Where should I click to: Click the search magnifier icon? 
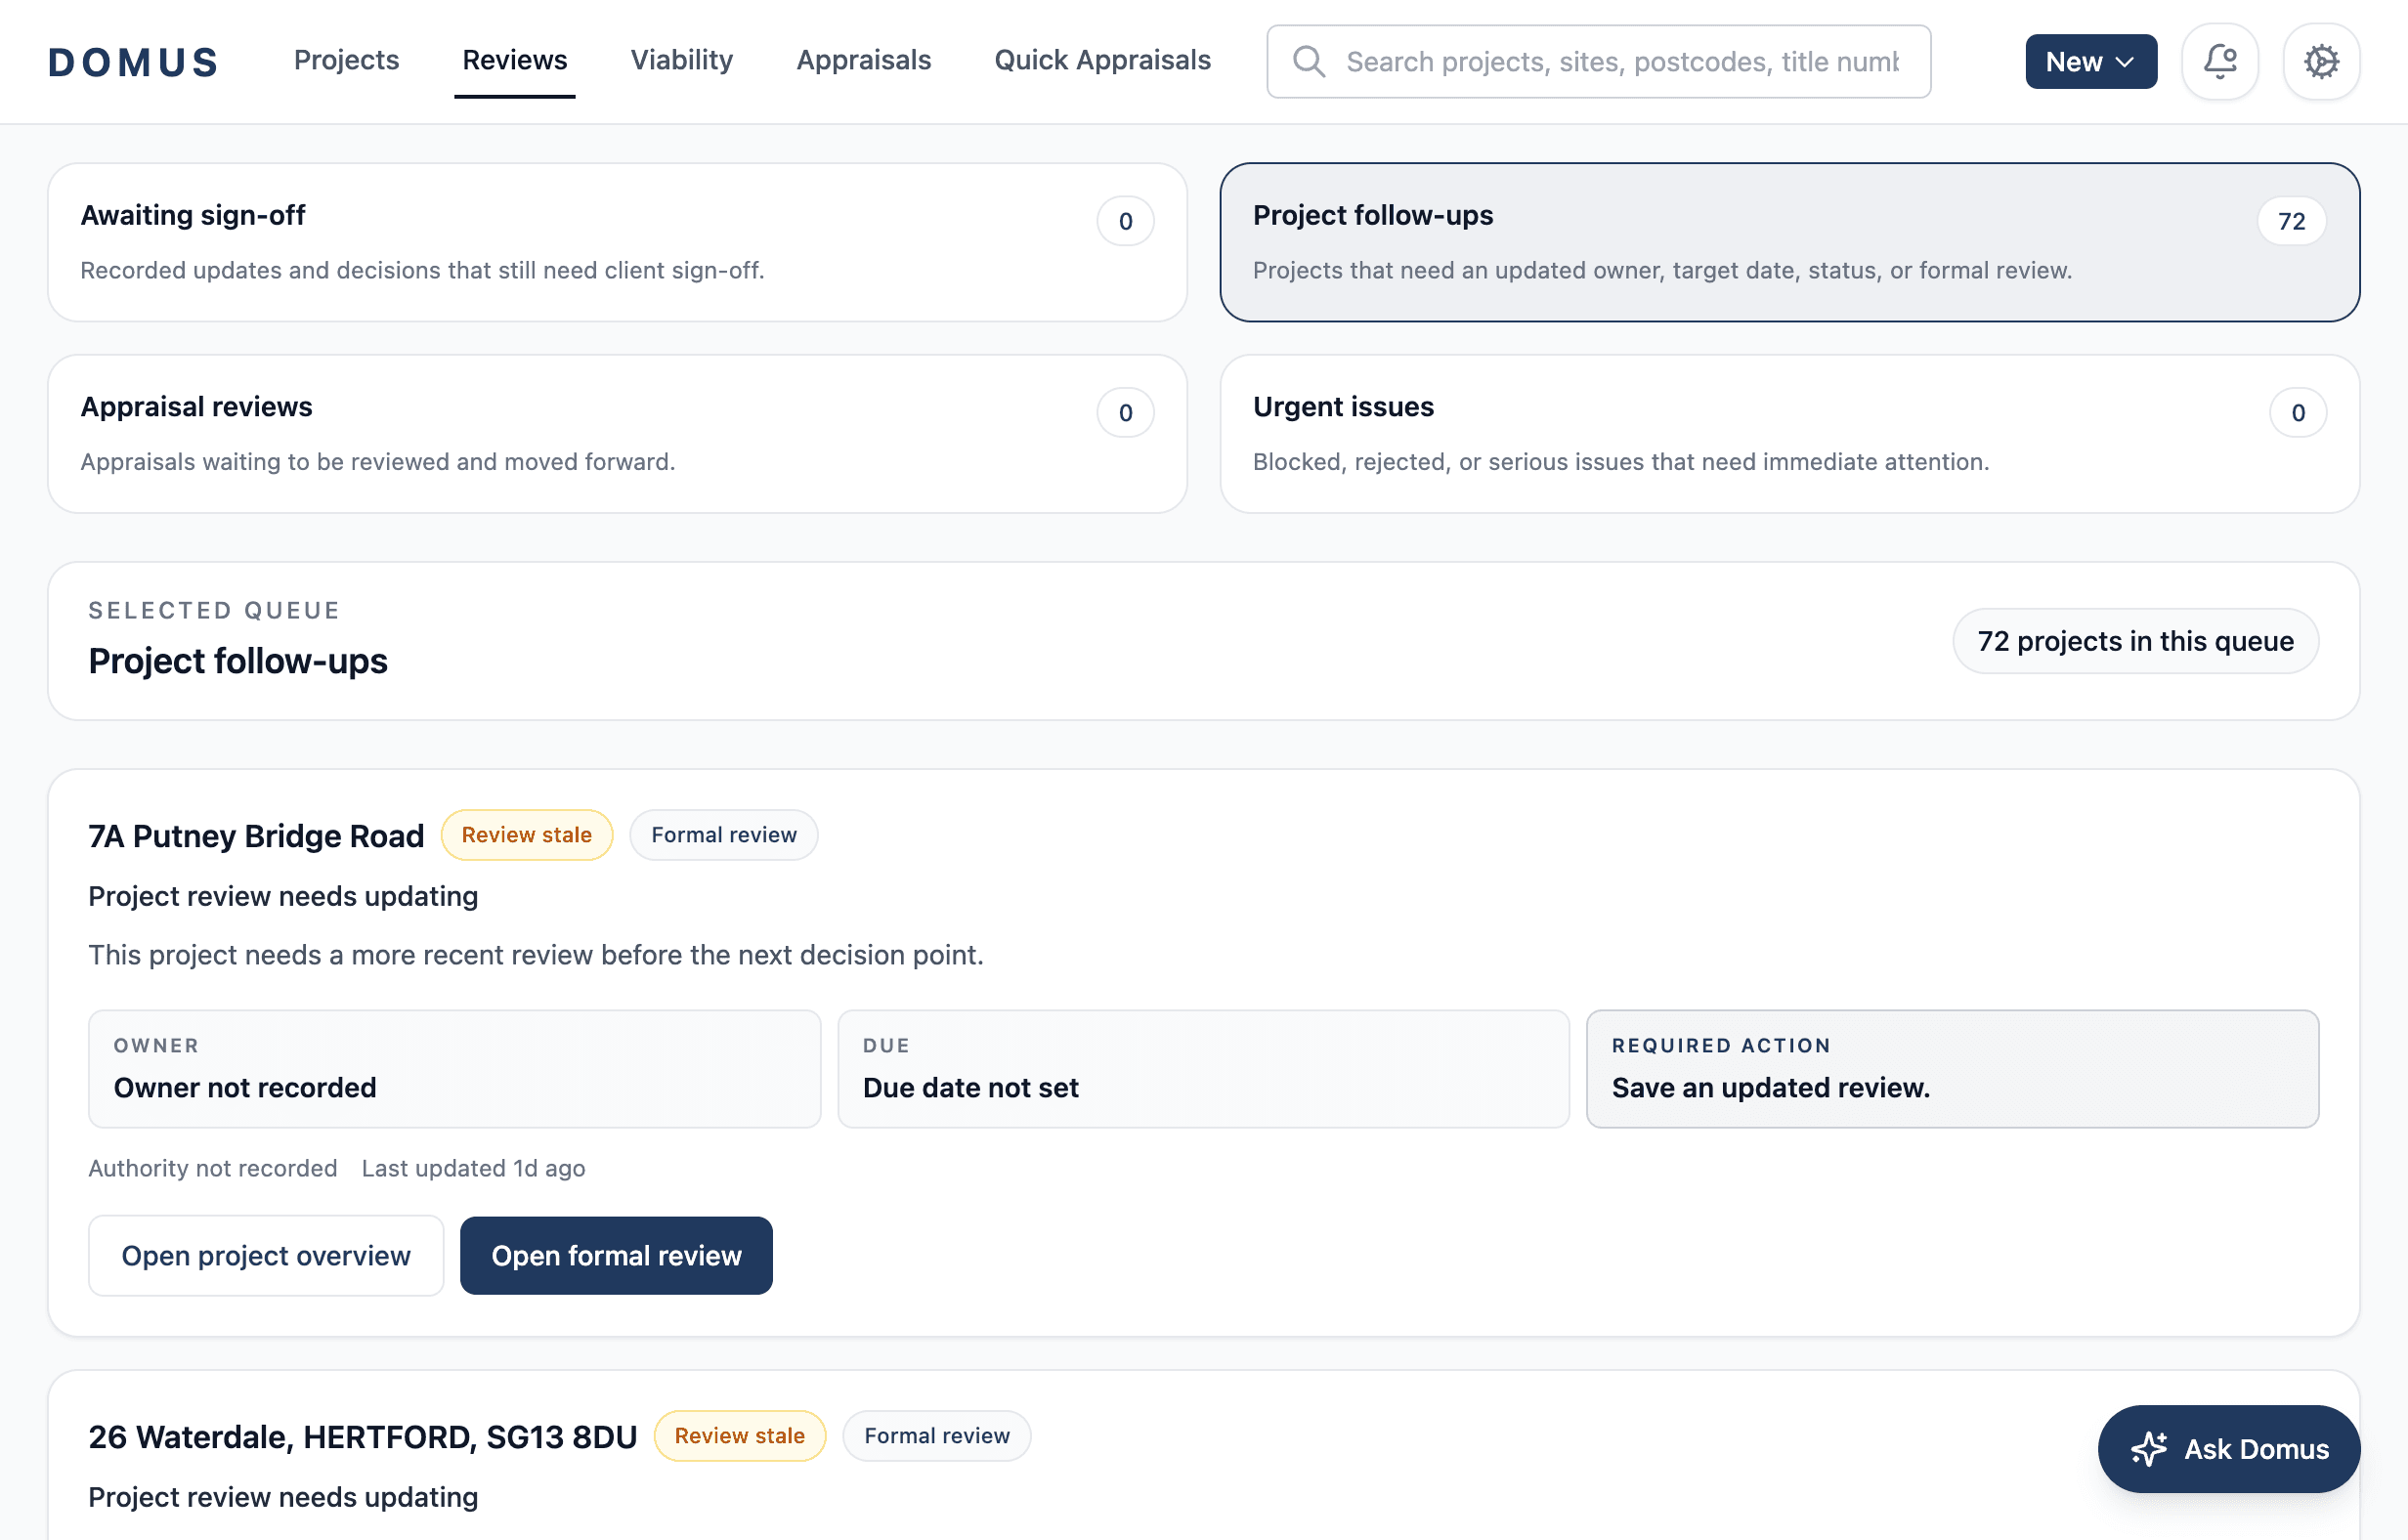point(1308,61)
